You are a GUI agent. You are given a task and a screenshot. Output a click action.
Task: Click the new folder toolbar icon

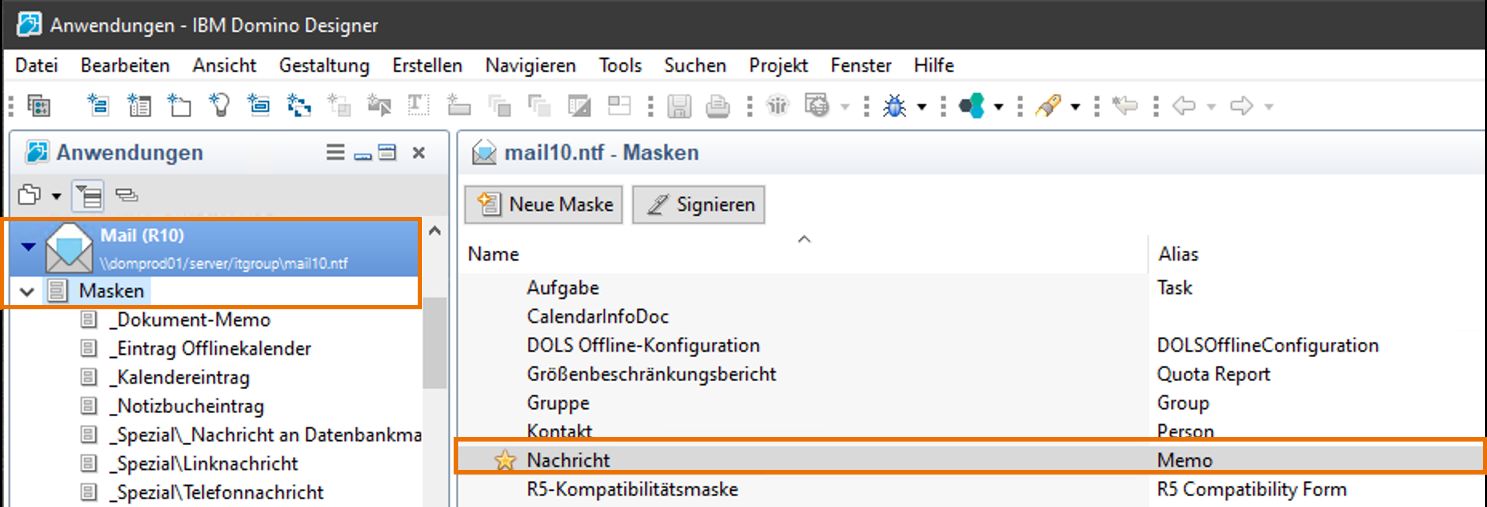tap(179, 106)
